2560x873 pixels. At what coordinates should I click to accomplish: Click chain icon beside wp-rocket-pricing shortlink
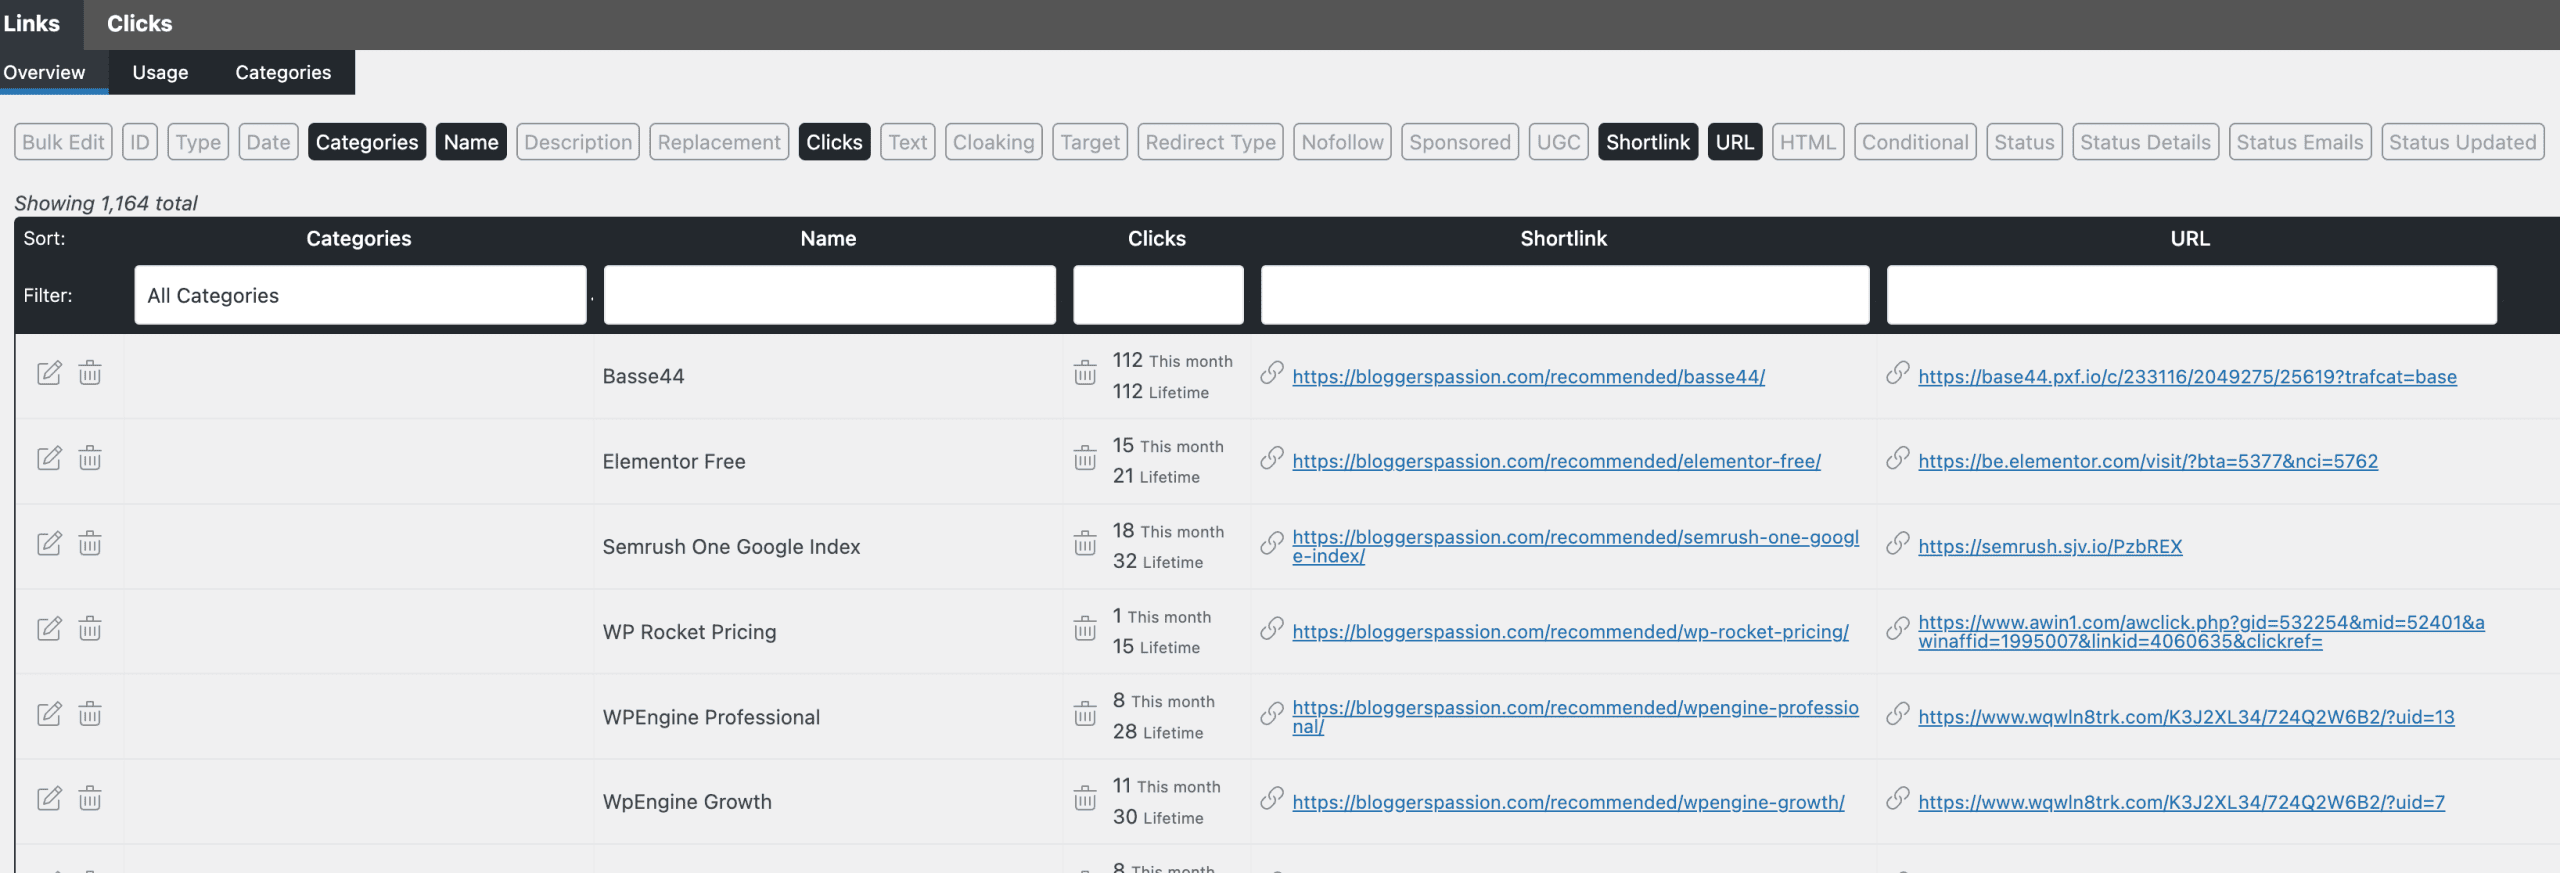pos(1272,628)
